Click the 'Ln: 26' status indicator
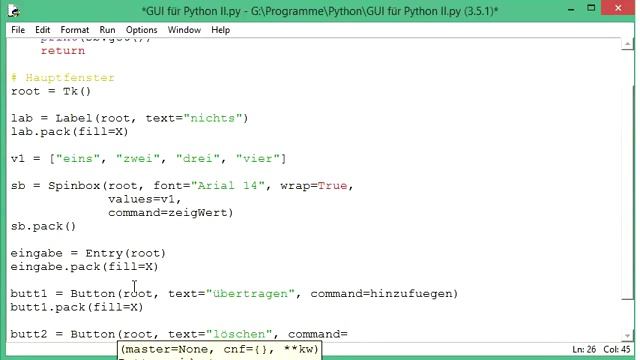The image size is (640, 360). pos(584,349)
